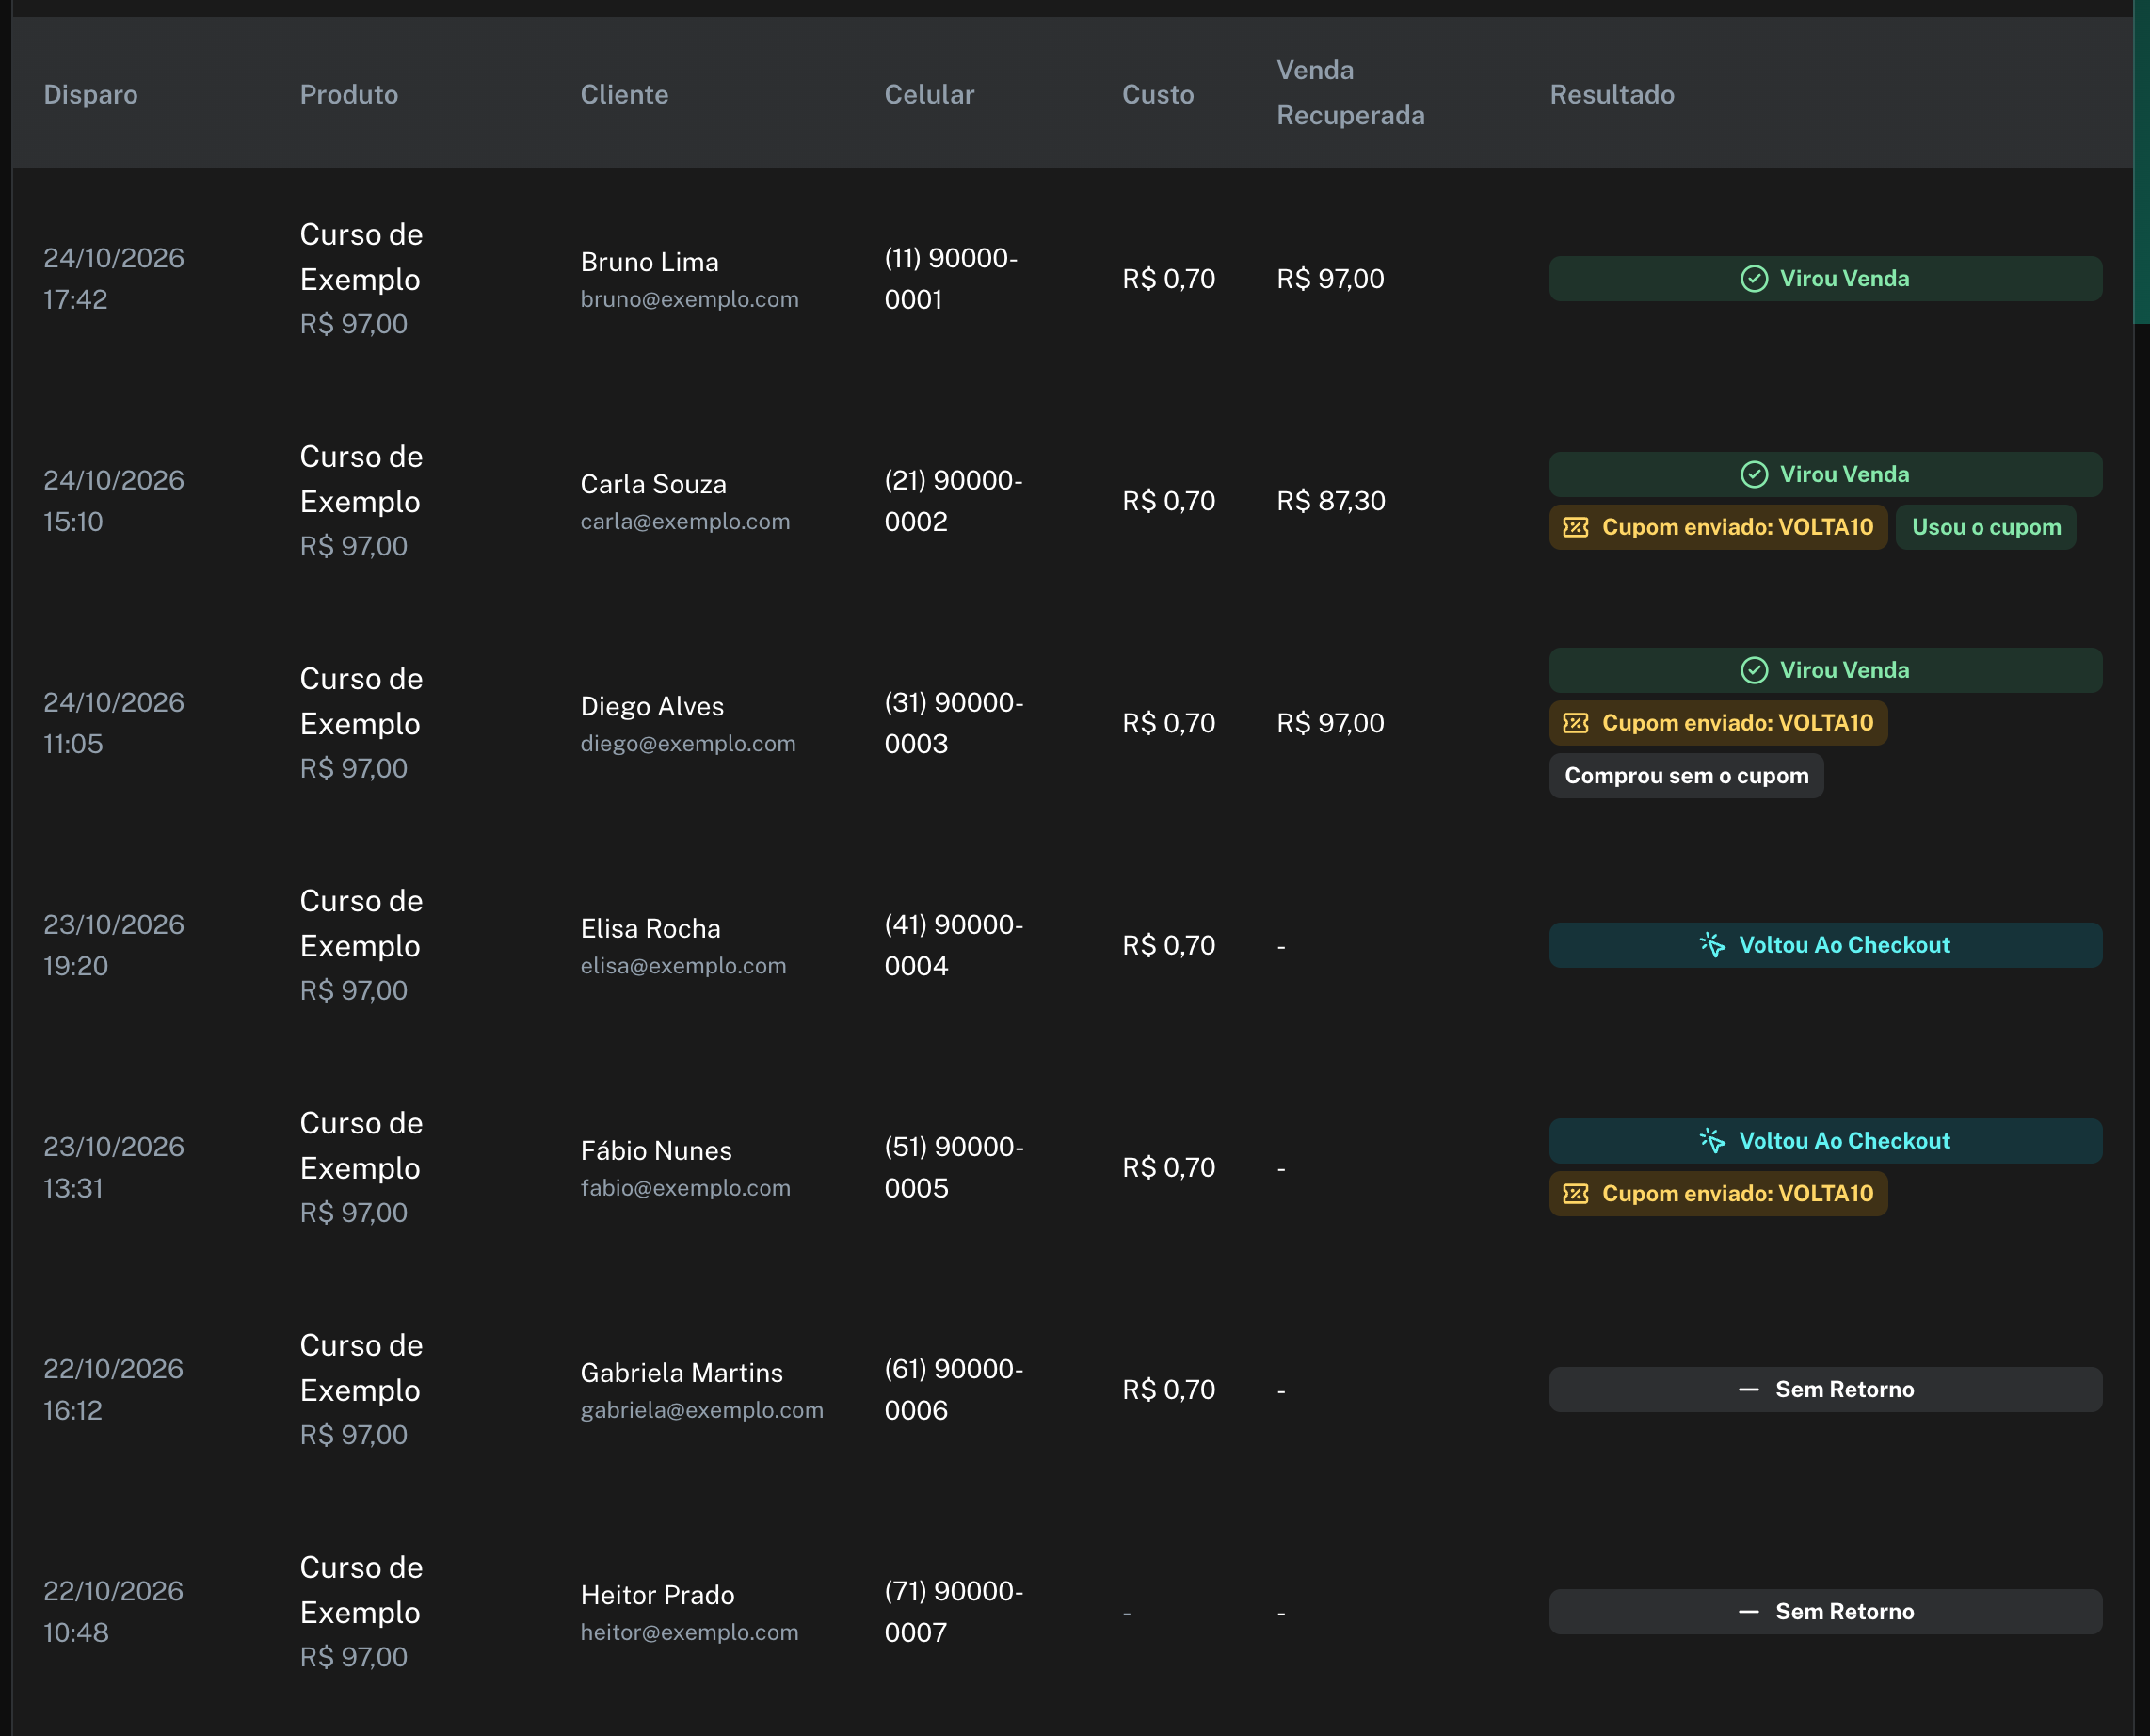Click the email fabio@exemplo.com
The width and height of the screenshot is (2150, 1736).
coord(685,1188)
